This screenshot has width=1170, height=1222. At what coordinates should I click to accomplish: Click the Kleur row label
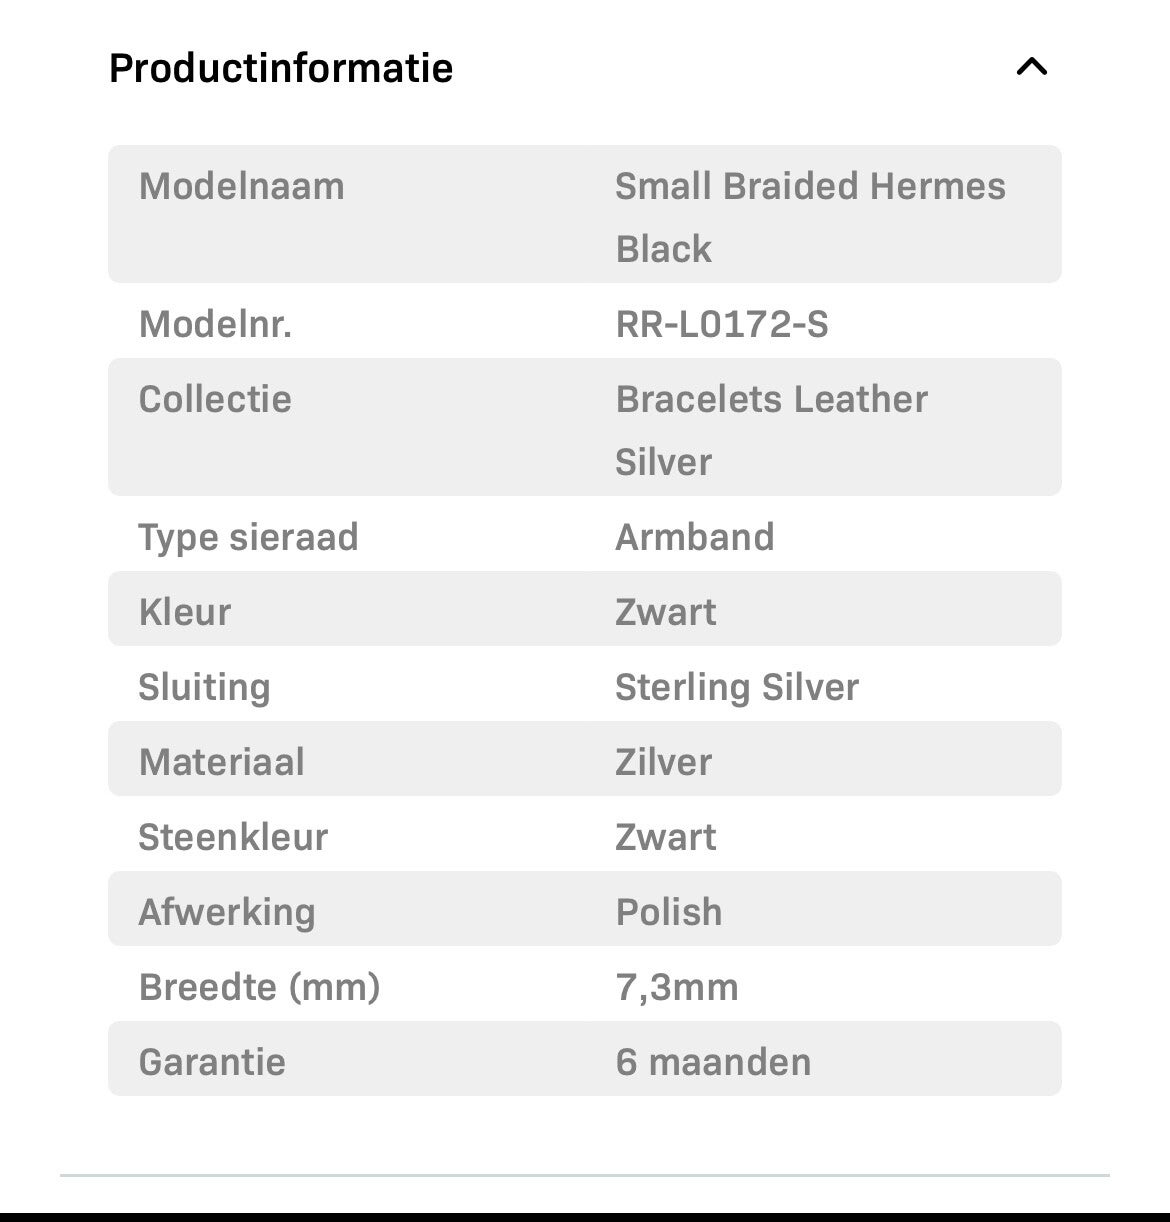tap(185, 612)
